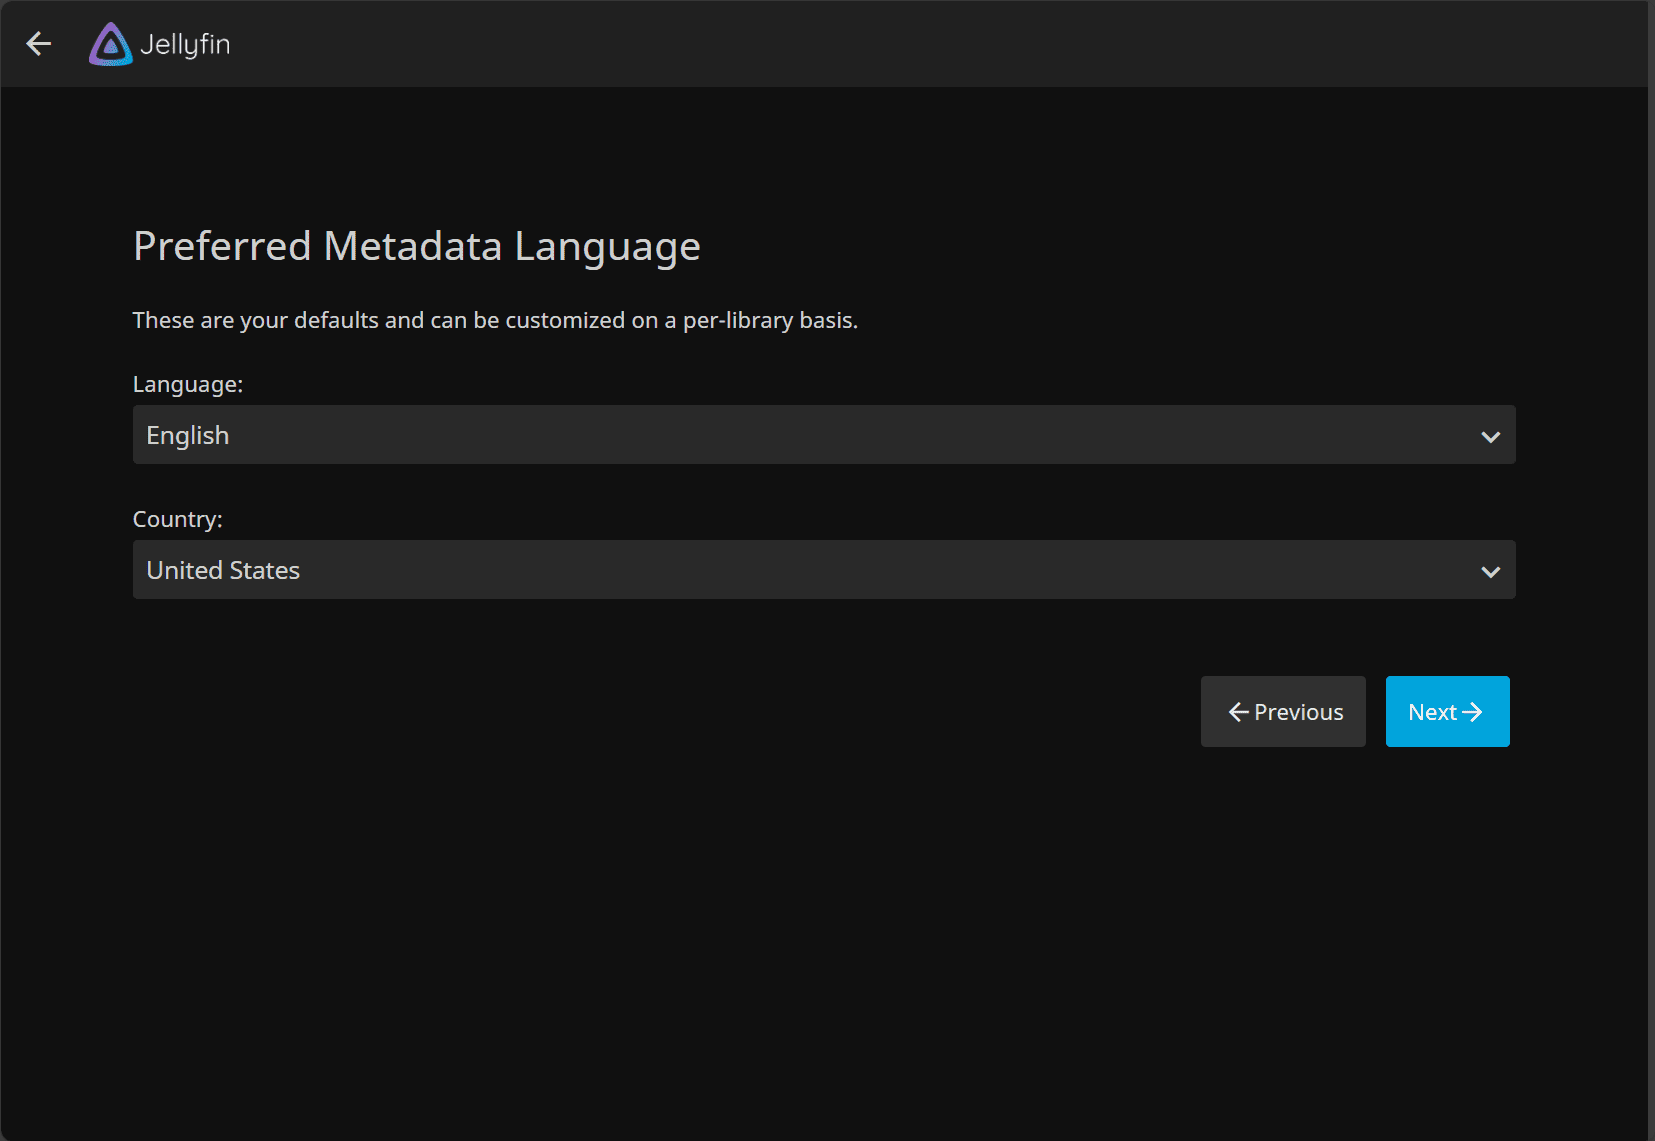Click the Jellyfin wordmark text

[186, 45]
